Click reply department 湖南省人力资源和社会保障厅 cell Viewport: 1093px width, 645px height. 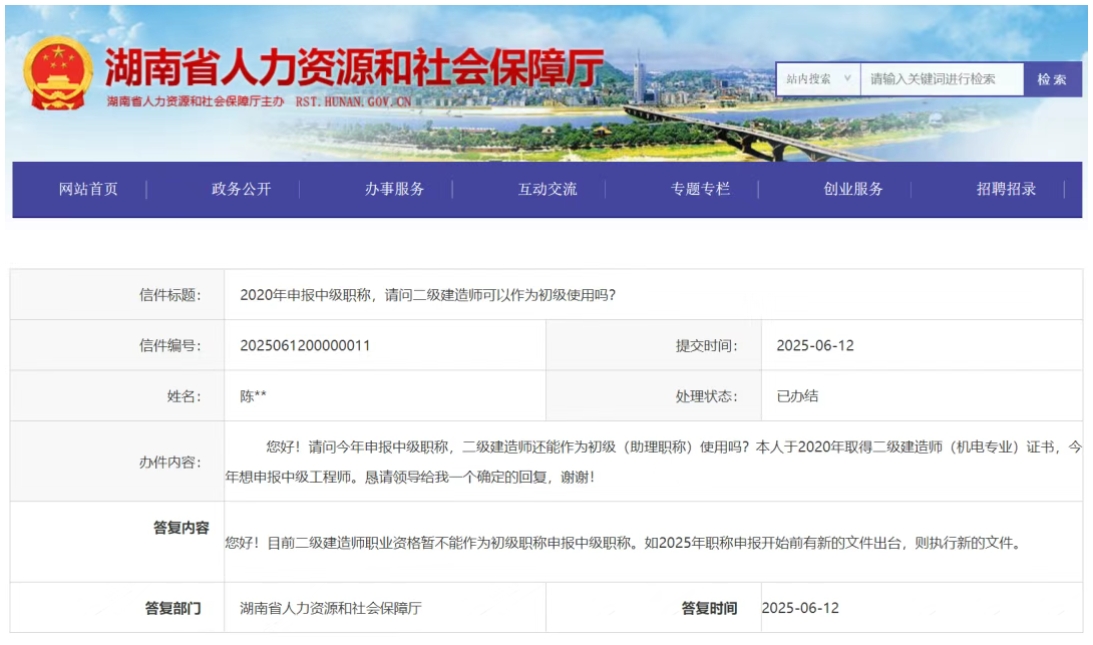click(x=330, y=608)
